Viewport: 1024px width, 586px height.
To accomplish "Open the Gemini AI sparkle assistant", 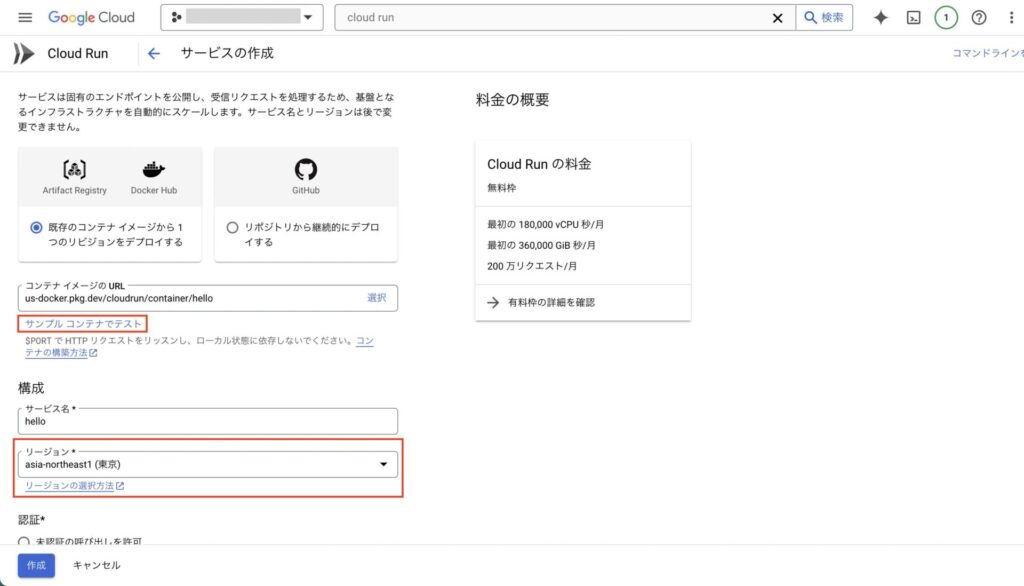I will [880, 18].
